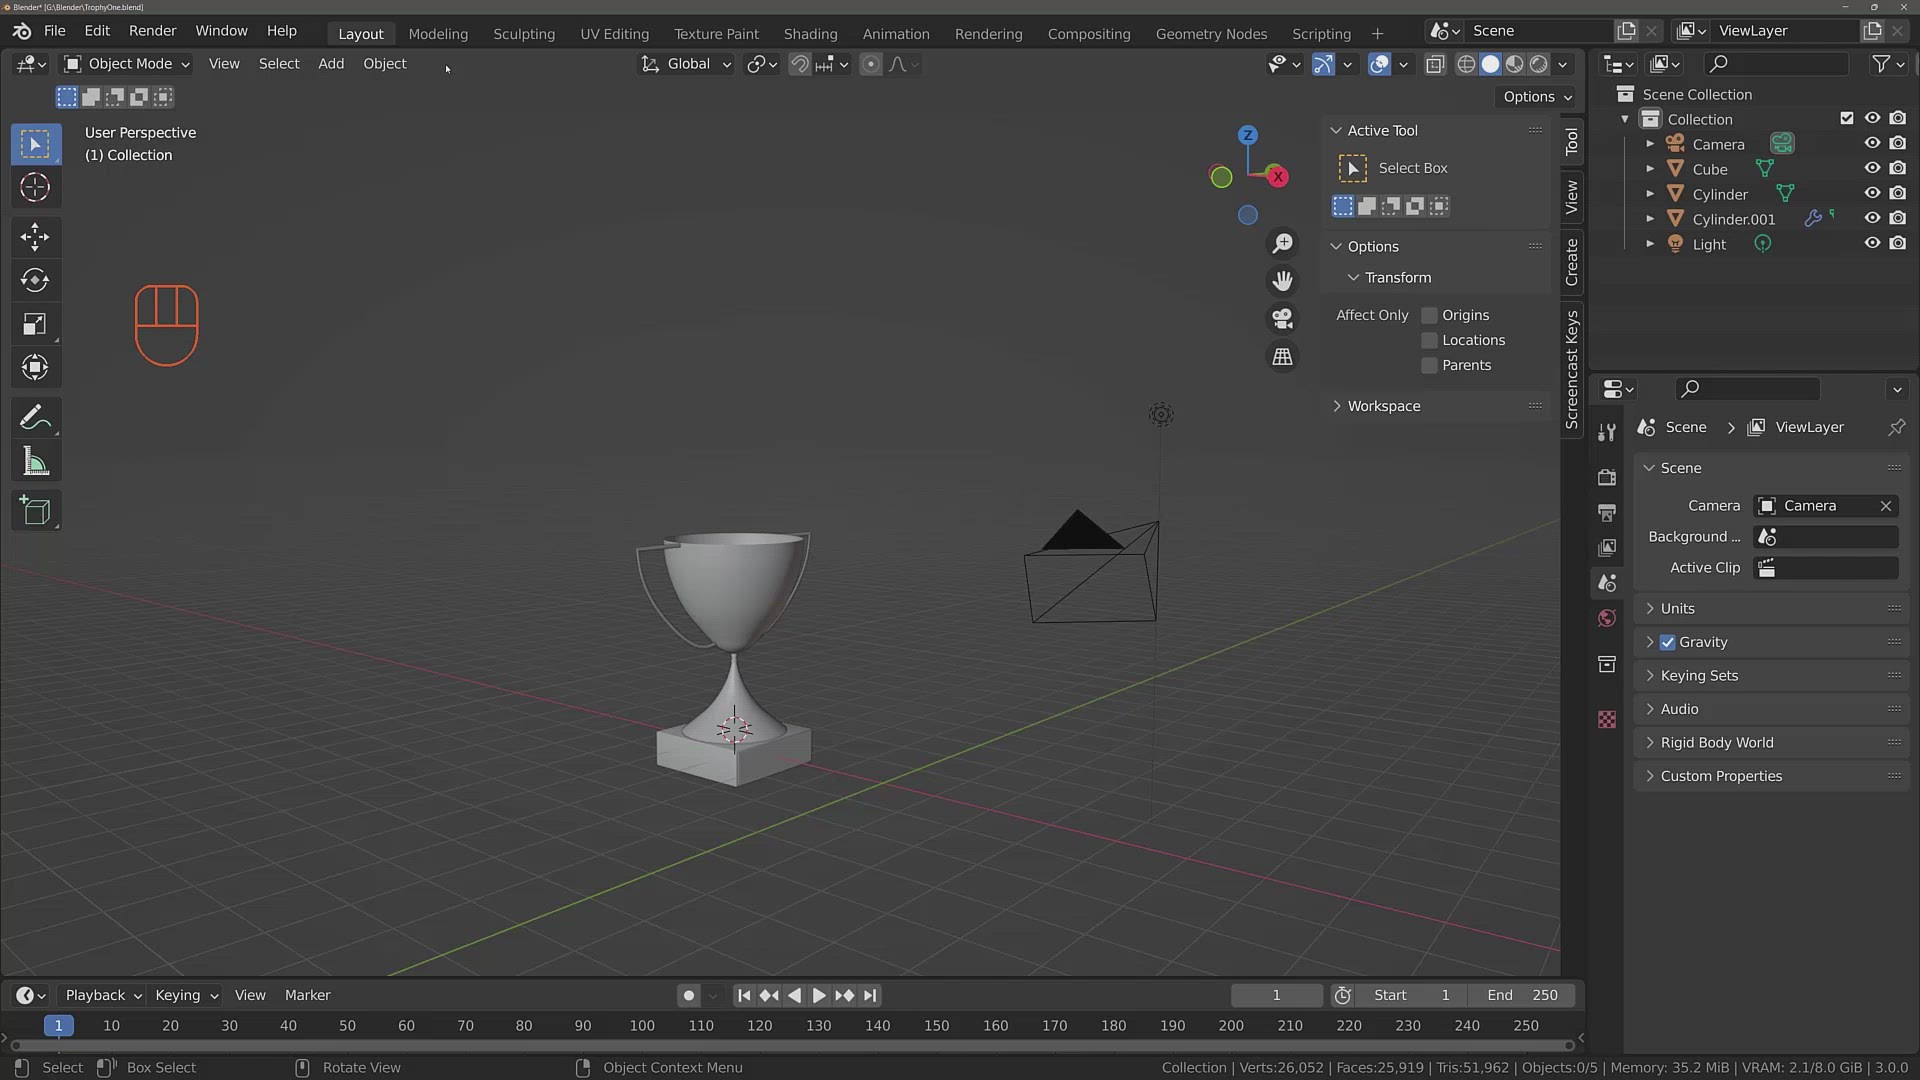Enable the Origins checkbox under Affect Only
1920x1080 pixels.
point(1429,315)
